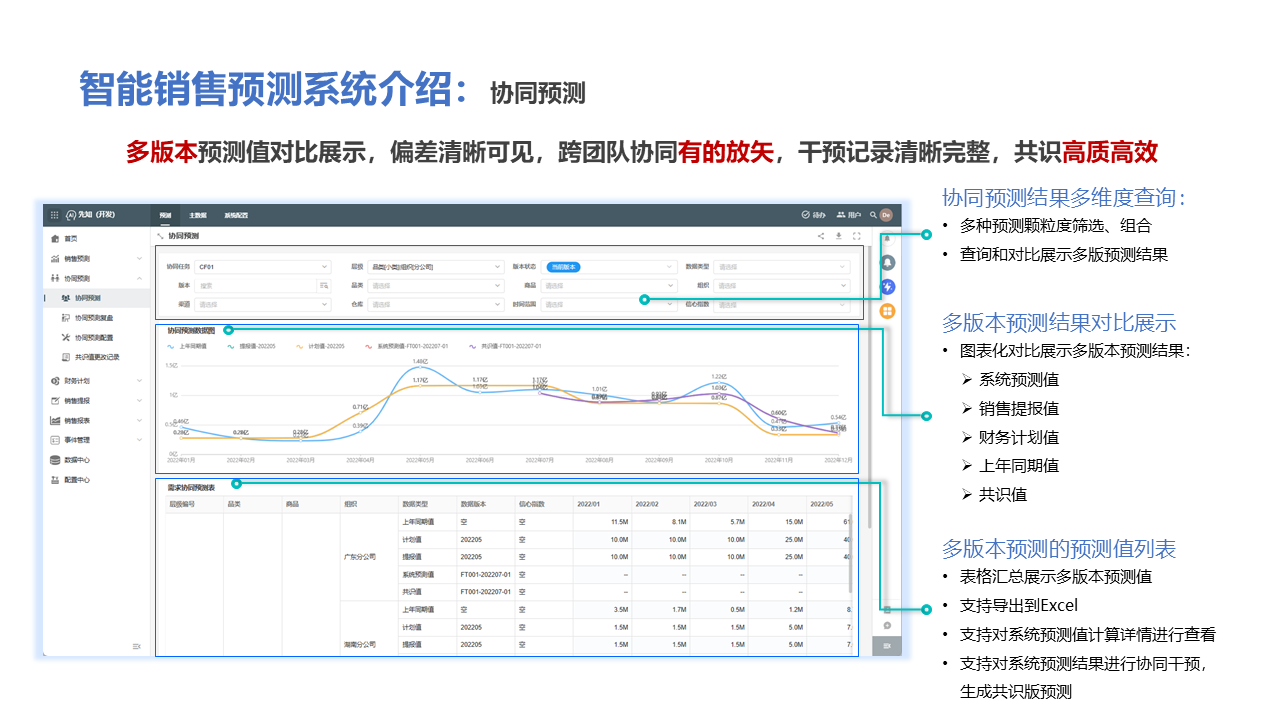The image size is (1280, 720).
Task: Click the app grid launcher icon
Action: [x=54, y=215]
